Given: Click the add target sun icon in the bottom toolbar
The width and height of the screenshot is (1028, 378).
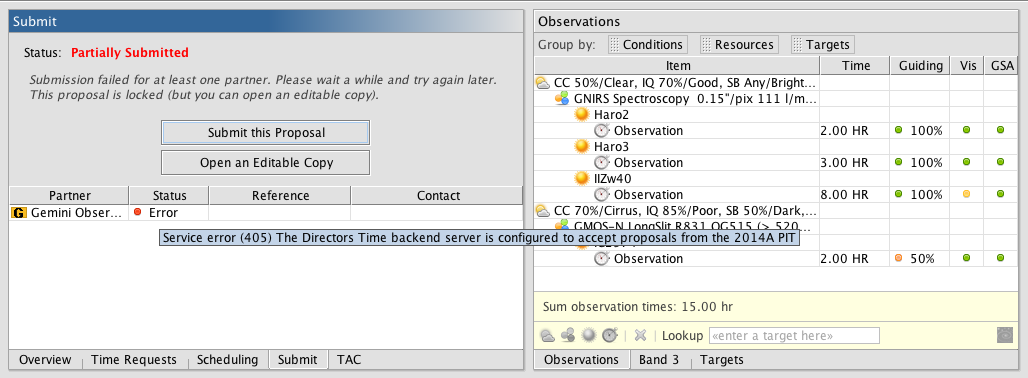Looking at the screenshot, I should point(589,335).
